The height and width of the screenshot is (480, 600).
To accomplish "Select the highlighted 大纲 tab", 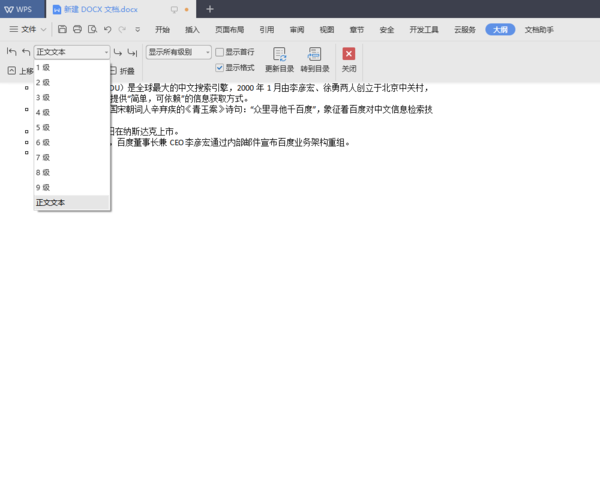I will click(x=500, y=29).
